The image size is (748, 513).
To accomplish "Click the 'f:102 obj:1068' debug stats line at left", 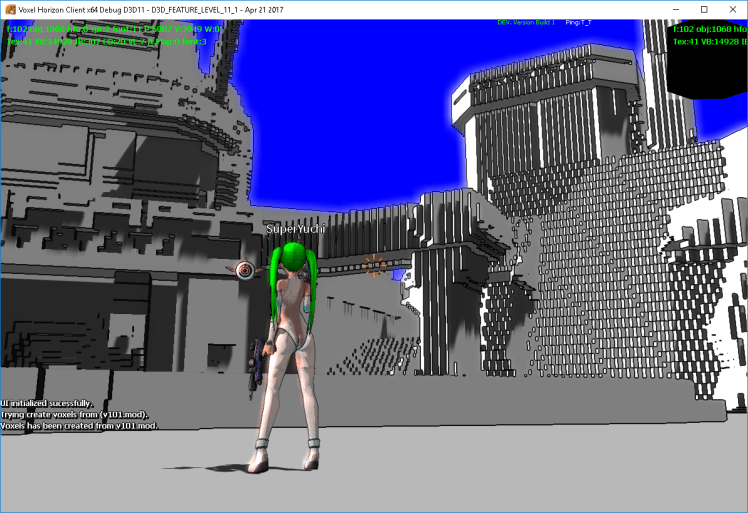I will (x=114, y=30).
